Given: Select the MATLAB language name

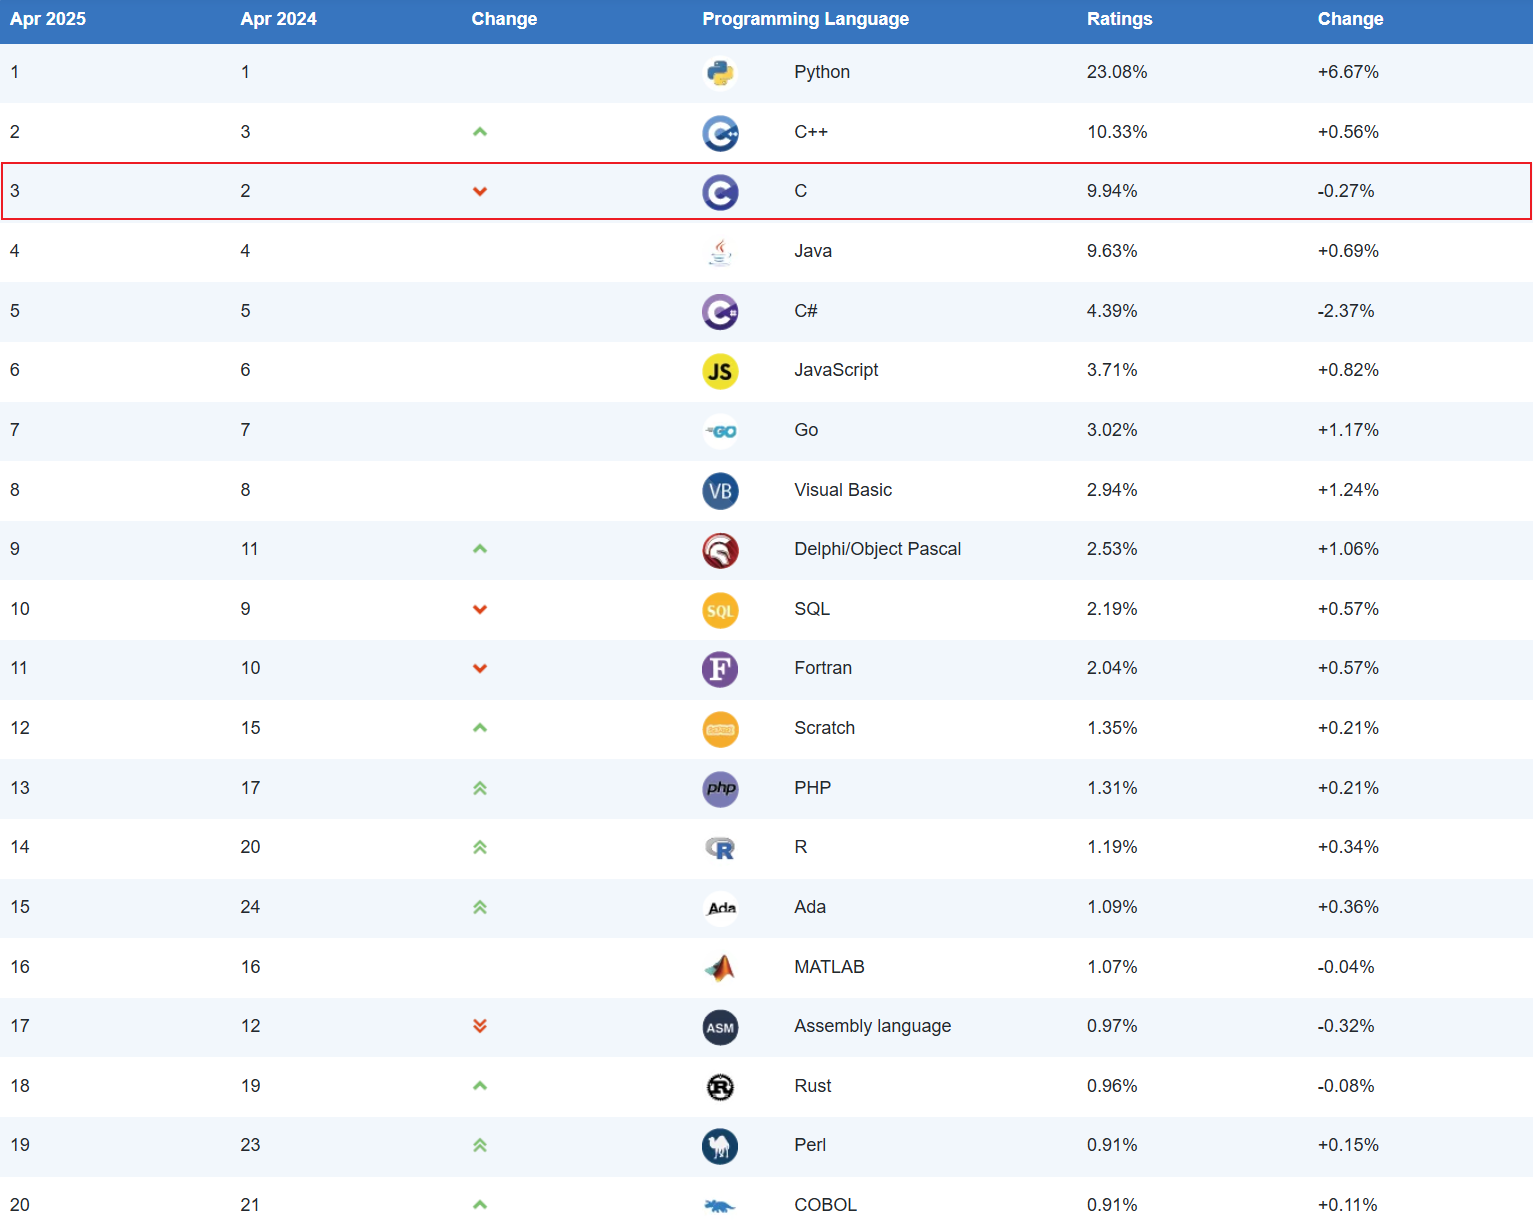Looking at the screenshot, I should (x=829, y=967).
